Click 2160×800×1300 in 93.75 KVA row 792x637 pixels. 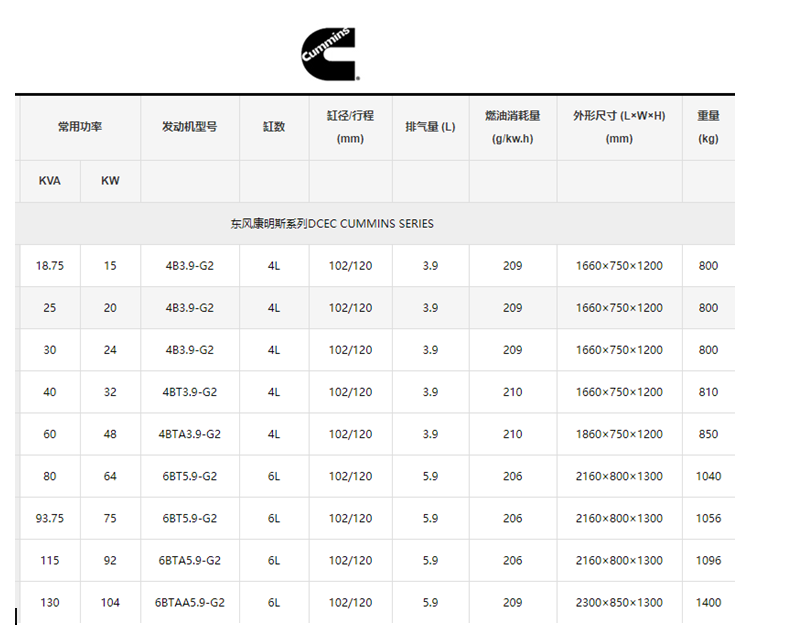[619, 518]
